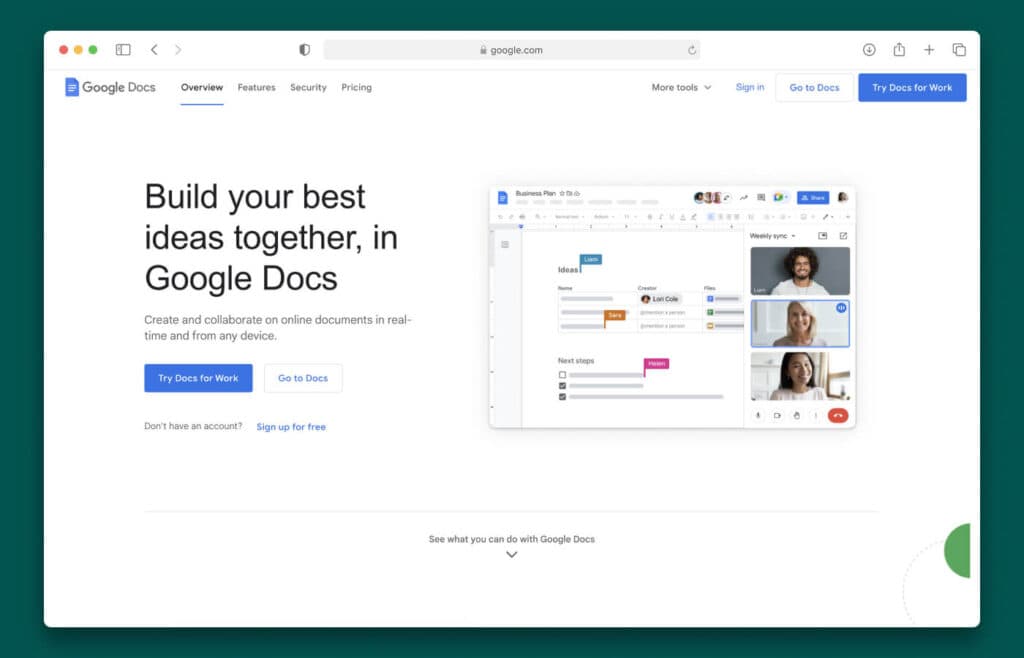This screenshot has height=658, width=1024.
Task: Follow the 'Sign up for free' link
Action: tap(291, 427)
